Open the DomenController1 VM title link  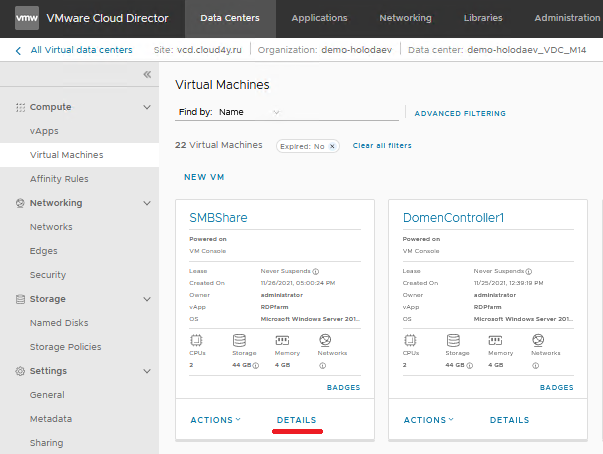pos(453,218)
